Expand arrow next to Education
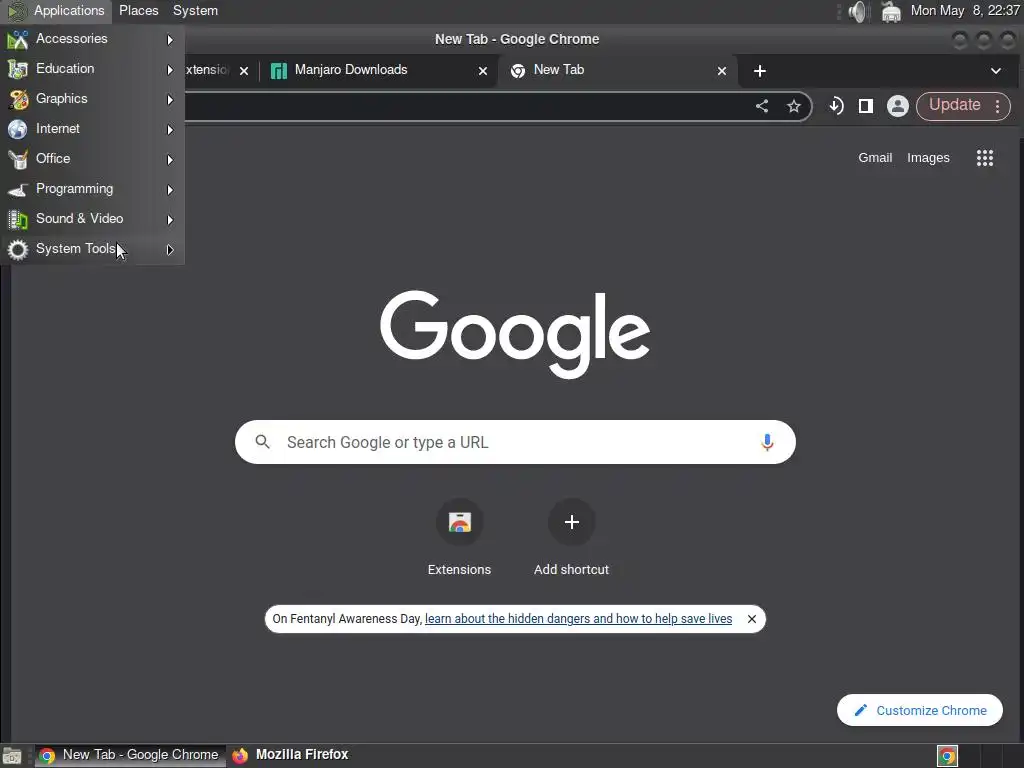Screen dimensions: 1024x768 (x=170, y=70)
